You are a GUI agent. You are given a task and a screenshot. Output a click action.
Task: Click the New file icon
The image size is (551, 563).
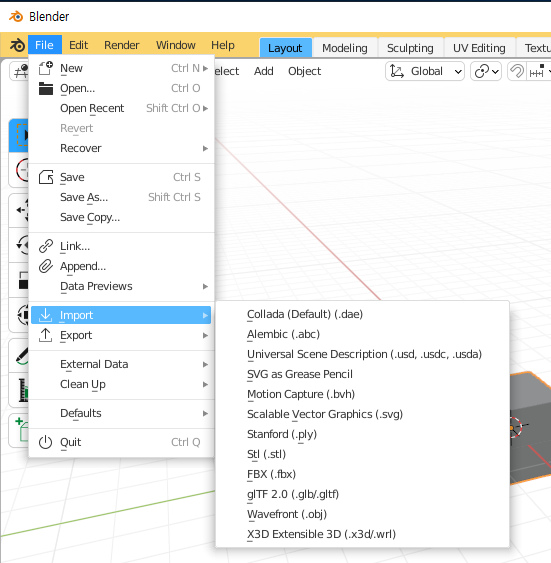point(46,68)
